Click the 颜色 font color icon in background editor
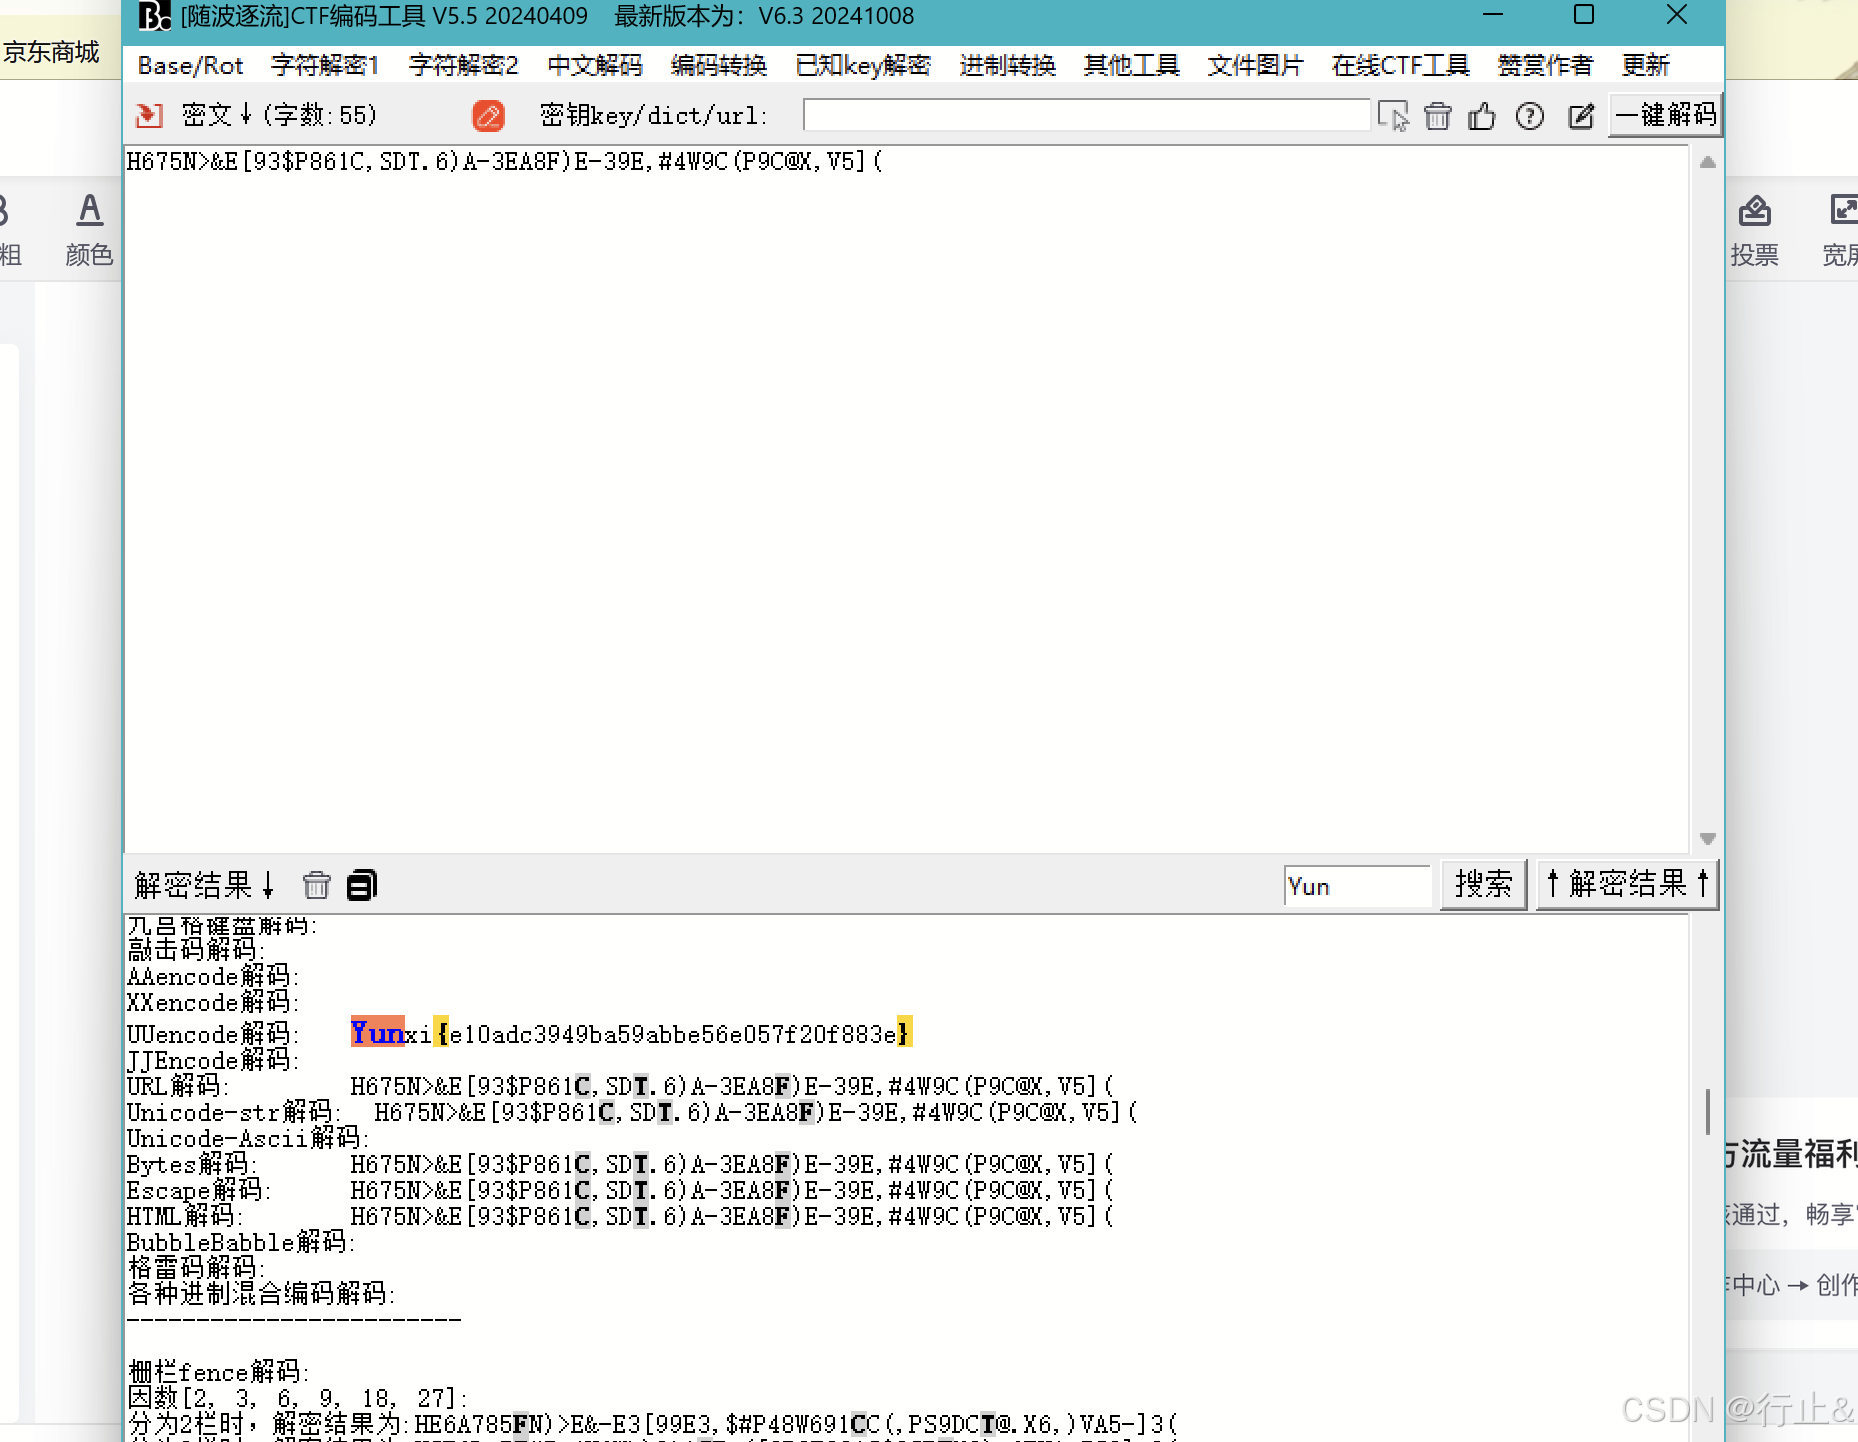1858x1442 pixels. [89, 230]
